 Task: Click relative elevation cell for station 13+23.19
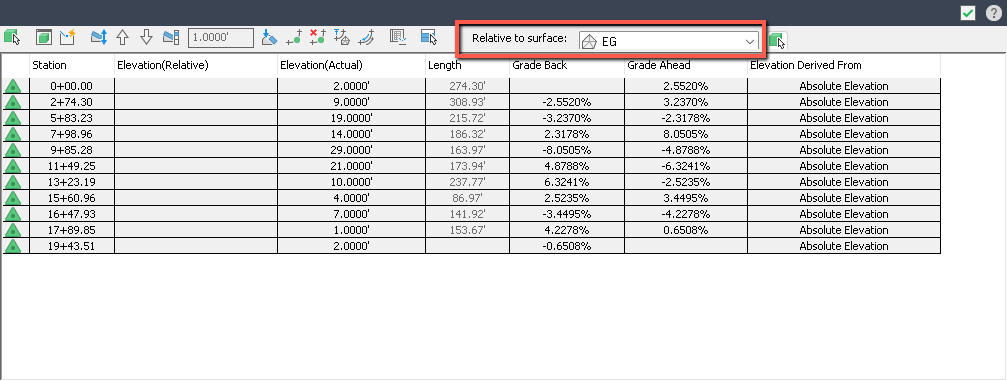[196, 182]
